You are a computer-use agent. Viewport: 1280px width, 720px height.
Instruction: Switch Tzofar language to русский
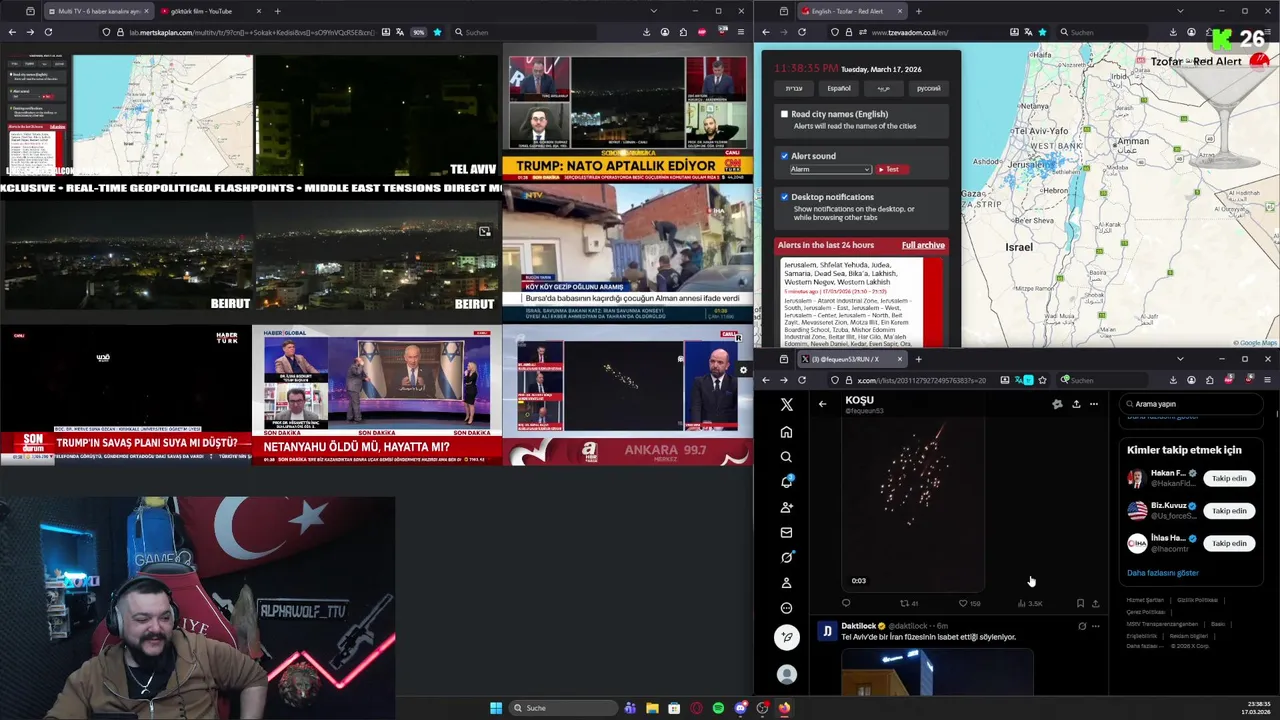(x=928, y=88)
